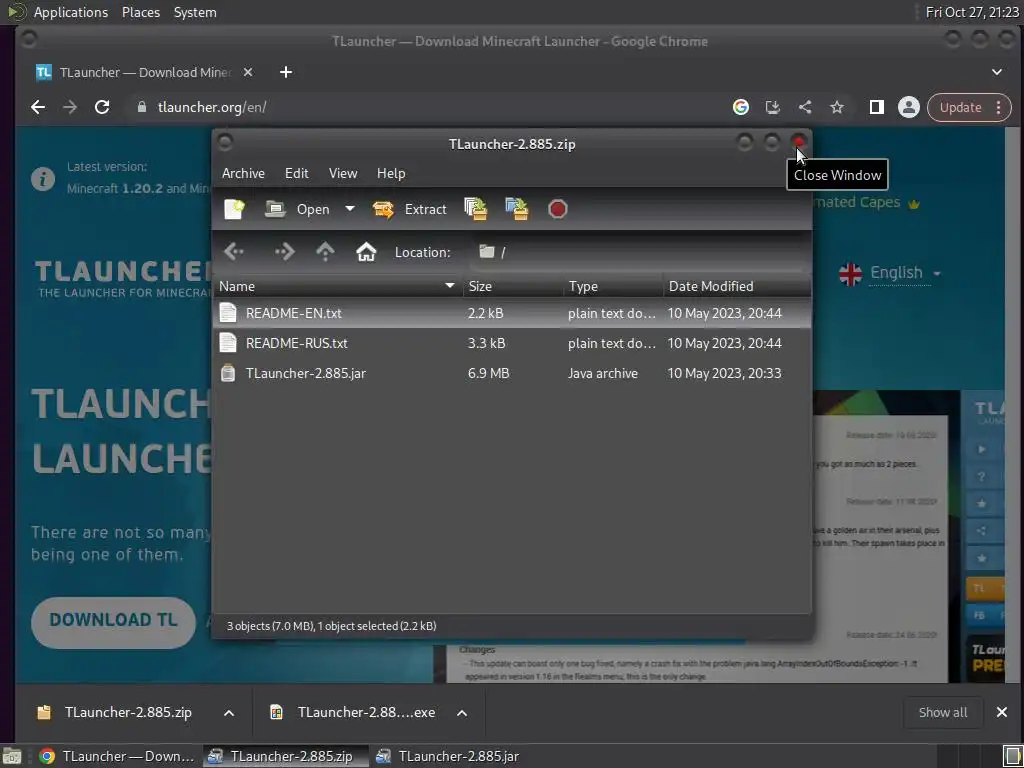Reload the tlauncher.org page
This screenshot has width=1024, height=768.
102,107
